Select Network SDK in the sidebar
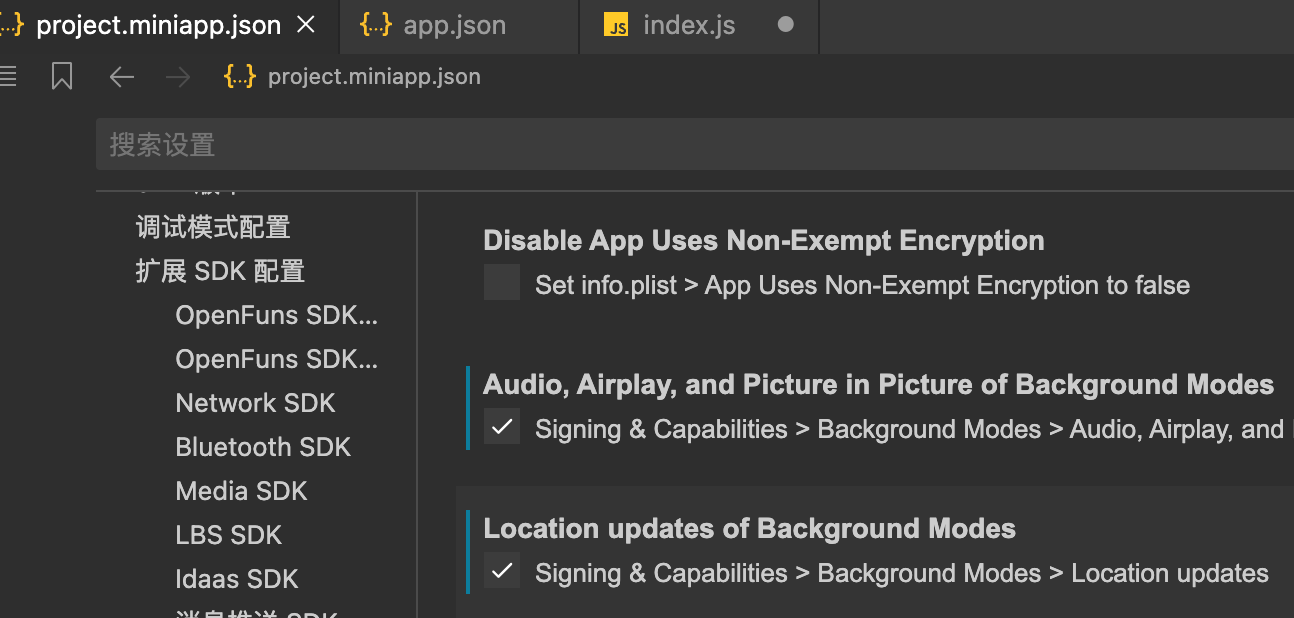 [x=255, y=403]
